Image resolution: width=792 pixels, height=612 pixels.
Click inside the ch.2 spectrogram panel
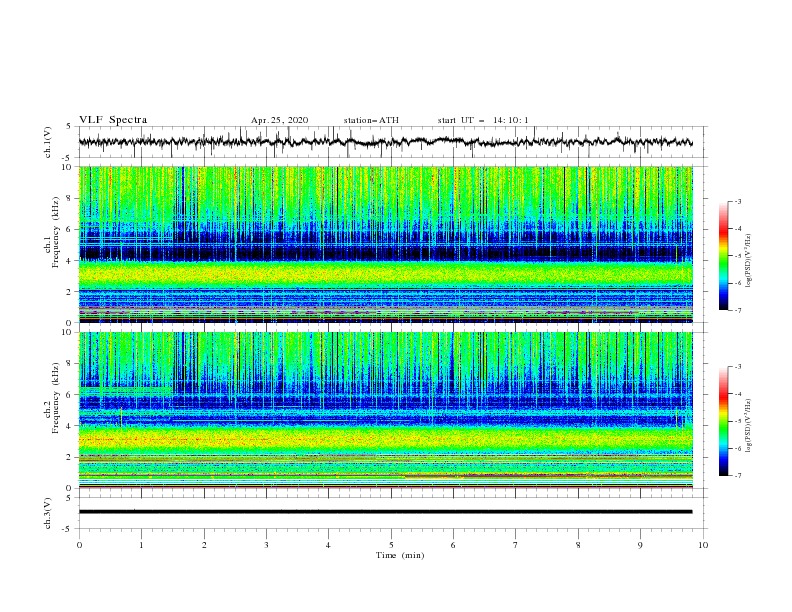[385, 410]
